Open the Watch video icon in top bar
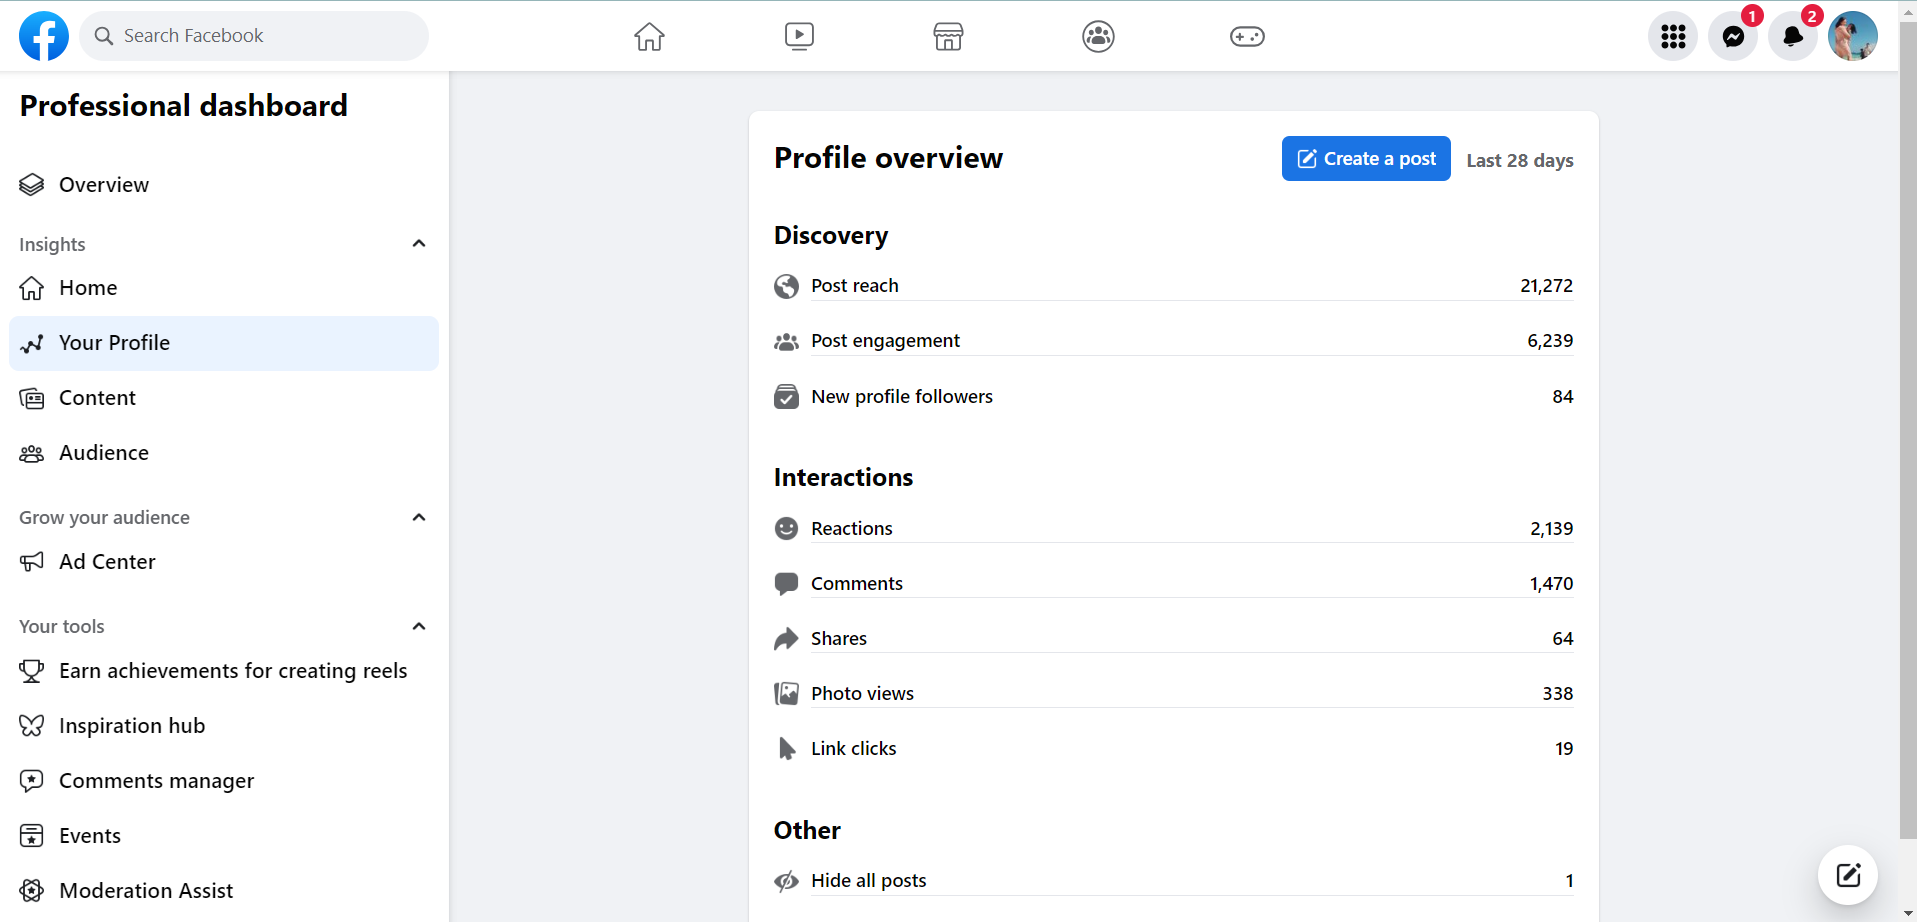 click(799, 37)
